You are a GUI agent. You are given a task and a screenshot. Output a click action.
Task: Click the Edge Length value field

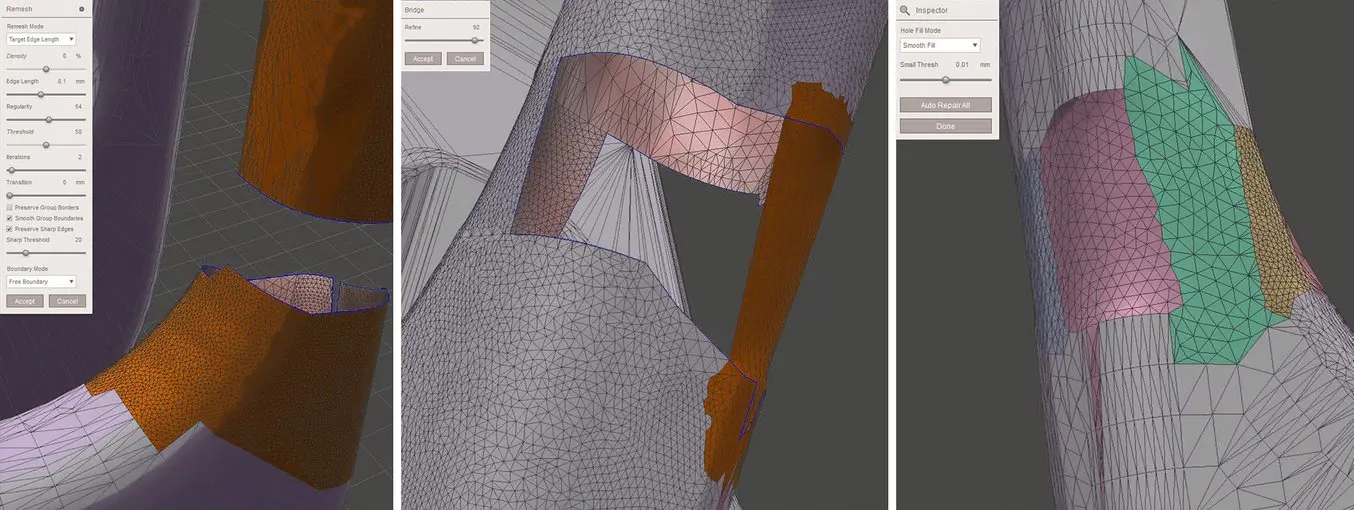click(x=62, y=81)
